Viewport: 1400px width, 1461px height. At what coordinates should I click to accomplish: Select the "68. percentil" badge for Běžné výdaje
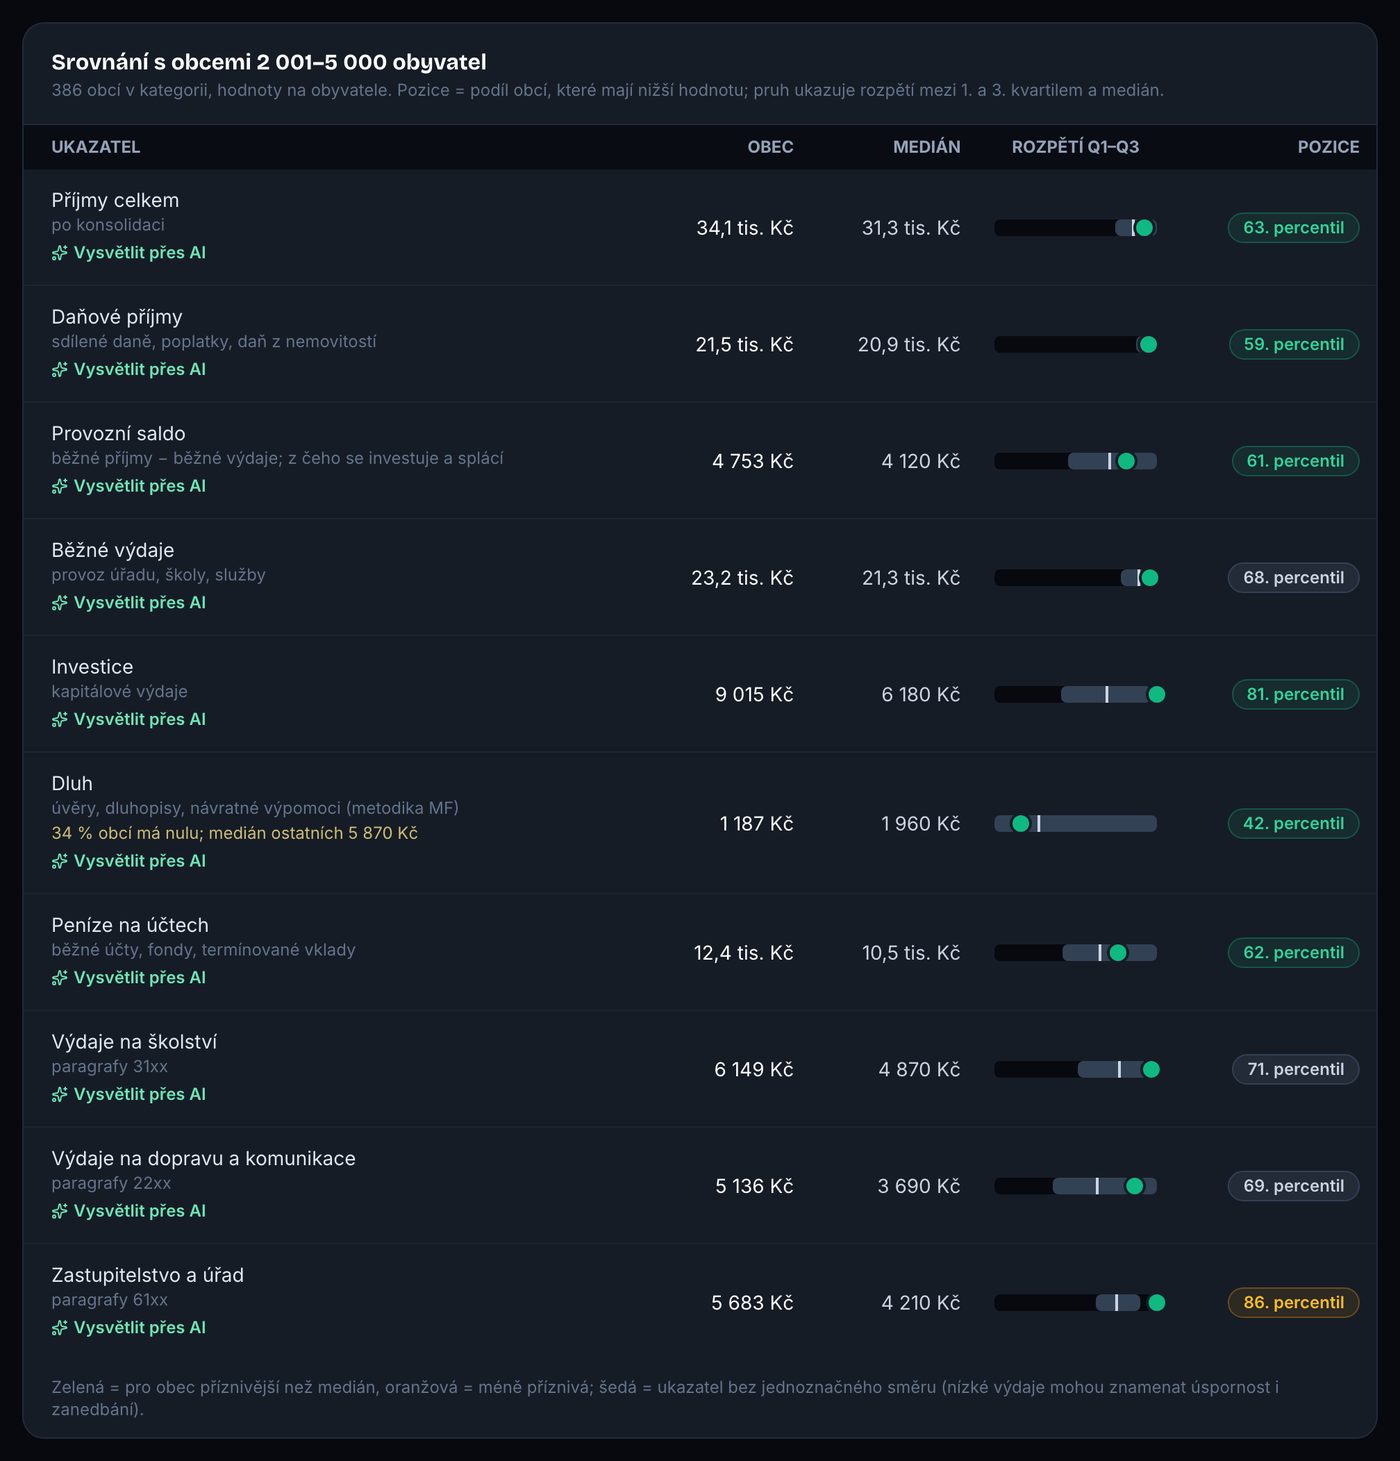(1293, 578)
